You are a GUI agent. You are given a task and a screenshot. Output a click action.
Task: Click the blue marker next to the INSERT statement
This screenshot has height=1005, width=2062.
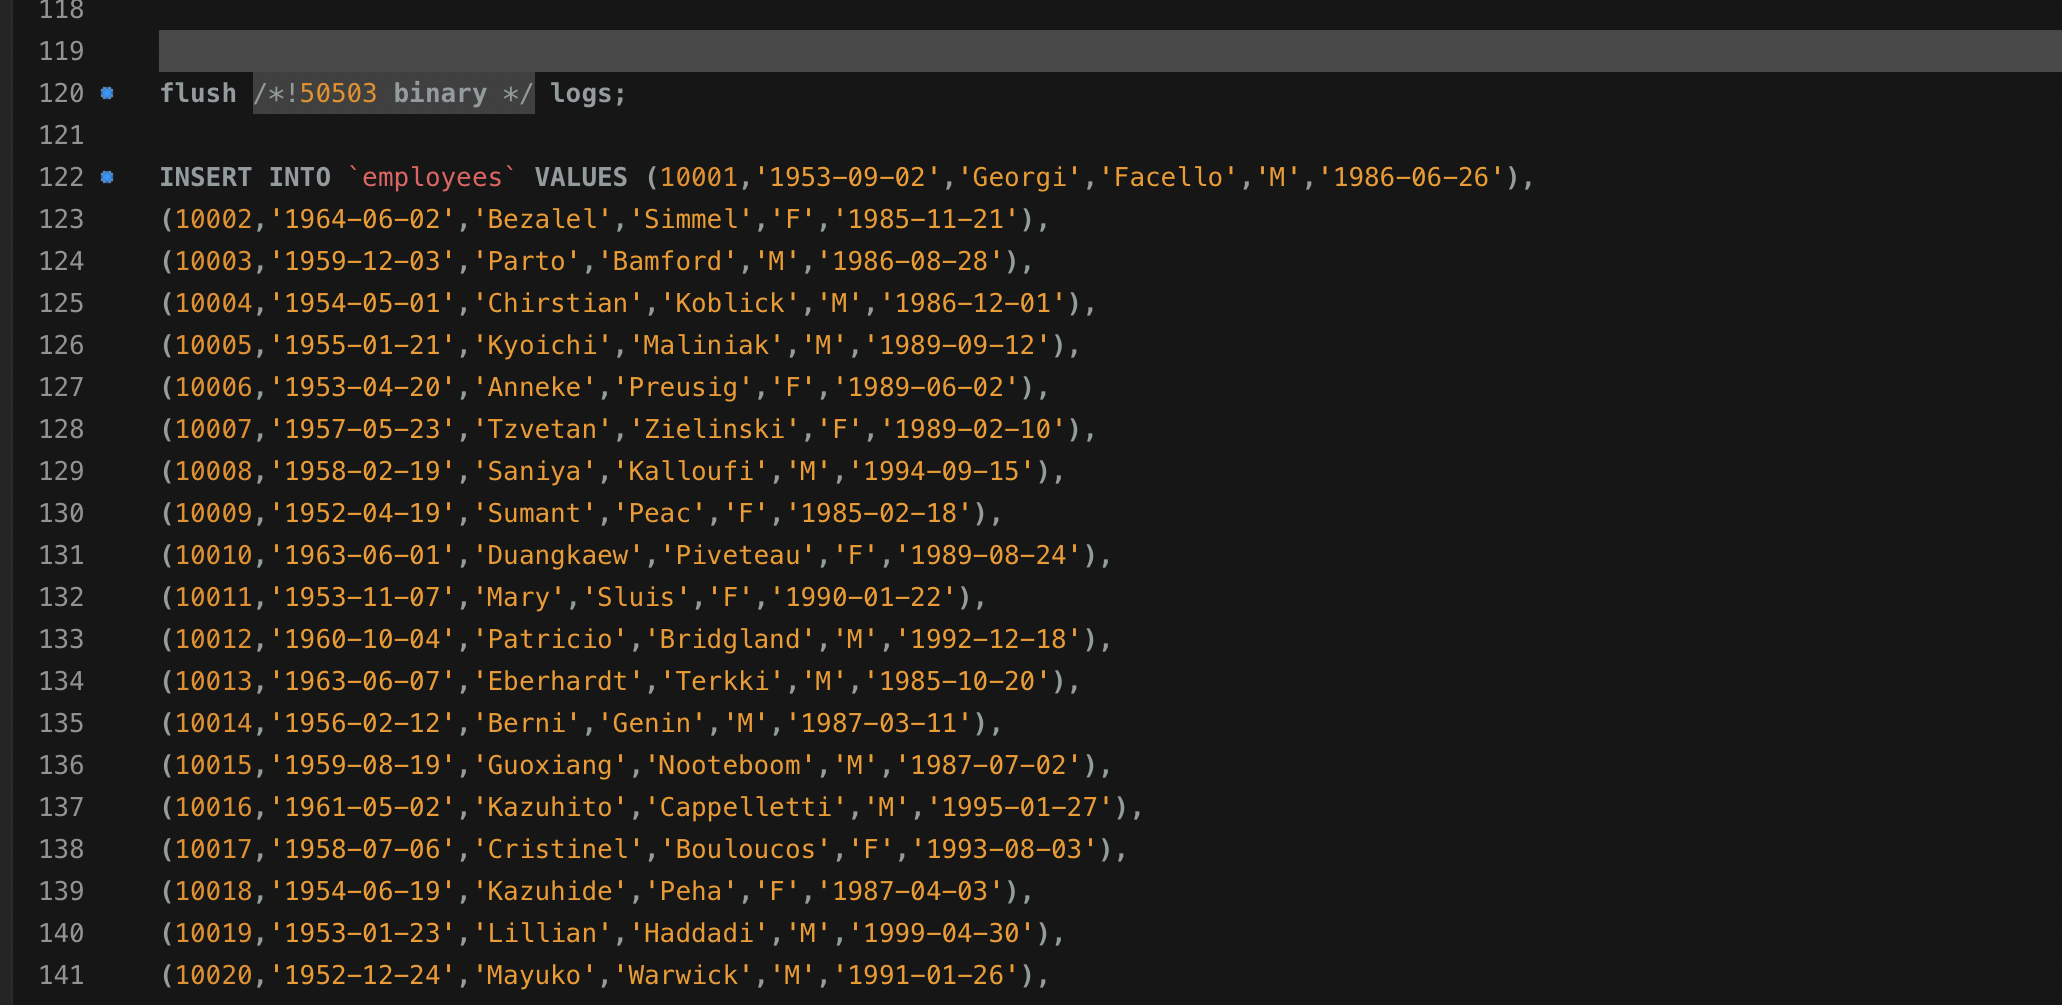pyautogui.click(x=108, y=177)
